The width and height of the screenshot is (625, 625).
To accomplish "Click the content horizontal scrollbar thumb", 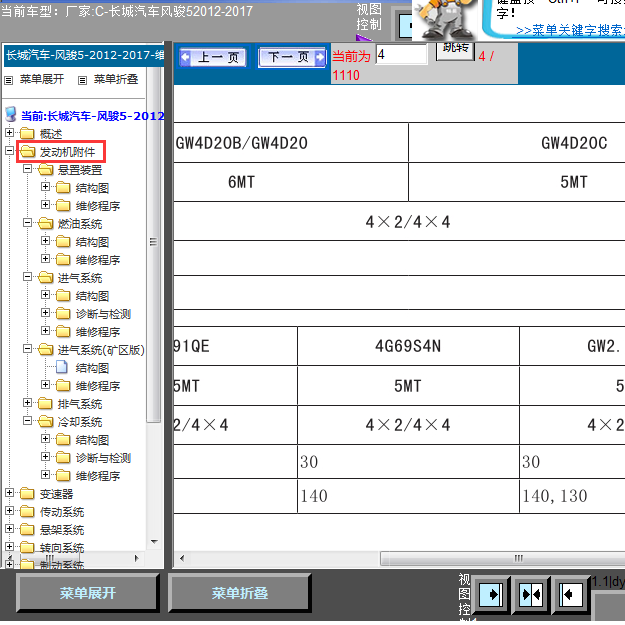I will pyautogui.click(x=503, y=558).
